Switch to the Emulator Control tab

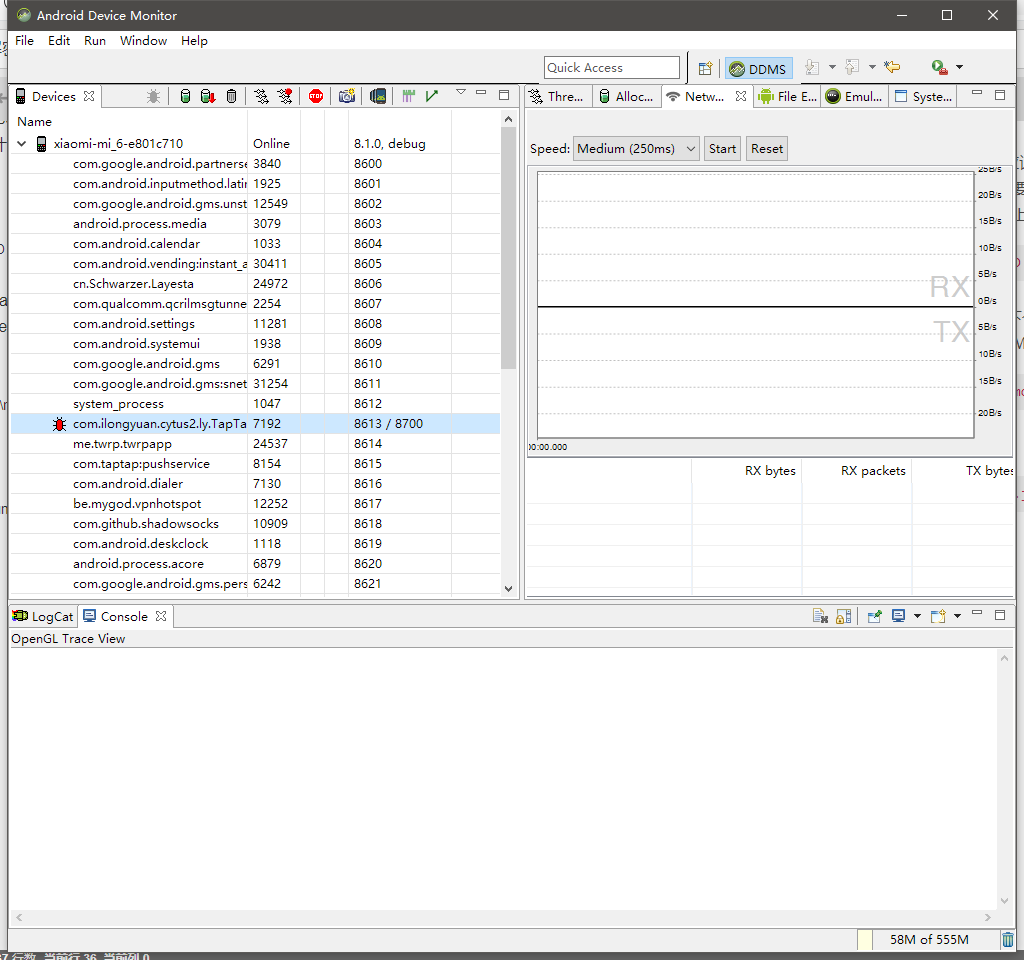pos(854,97)
